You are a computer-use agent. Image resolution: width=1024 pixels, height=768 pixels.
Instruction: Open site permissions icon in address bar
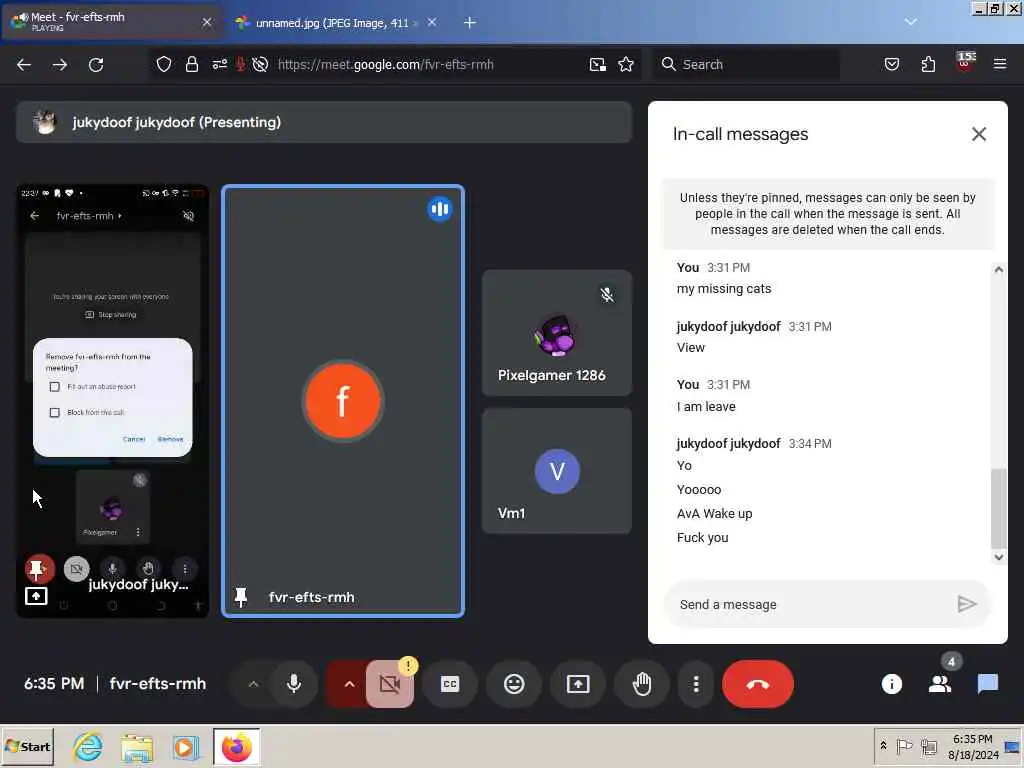[219, 64]
